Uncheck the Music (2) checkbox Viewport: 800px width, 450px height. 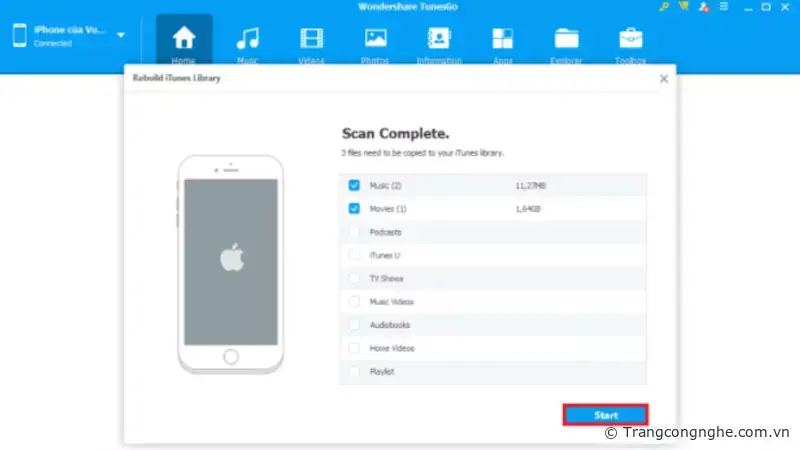point(354,185)
